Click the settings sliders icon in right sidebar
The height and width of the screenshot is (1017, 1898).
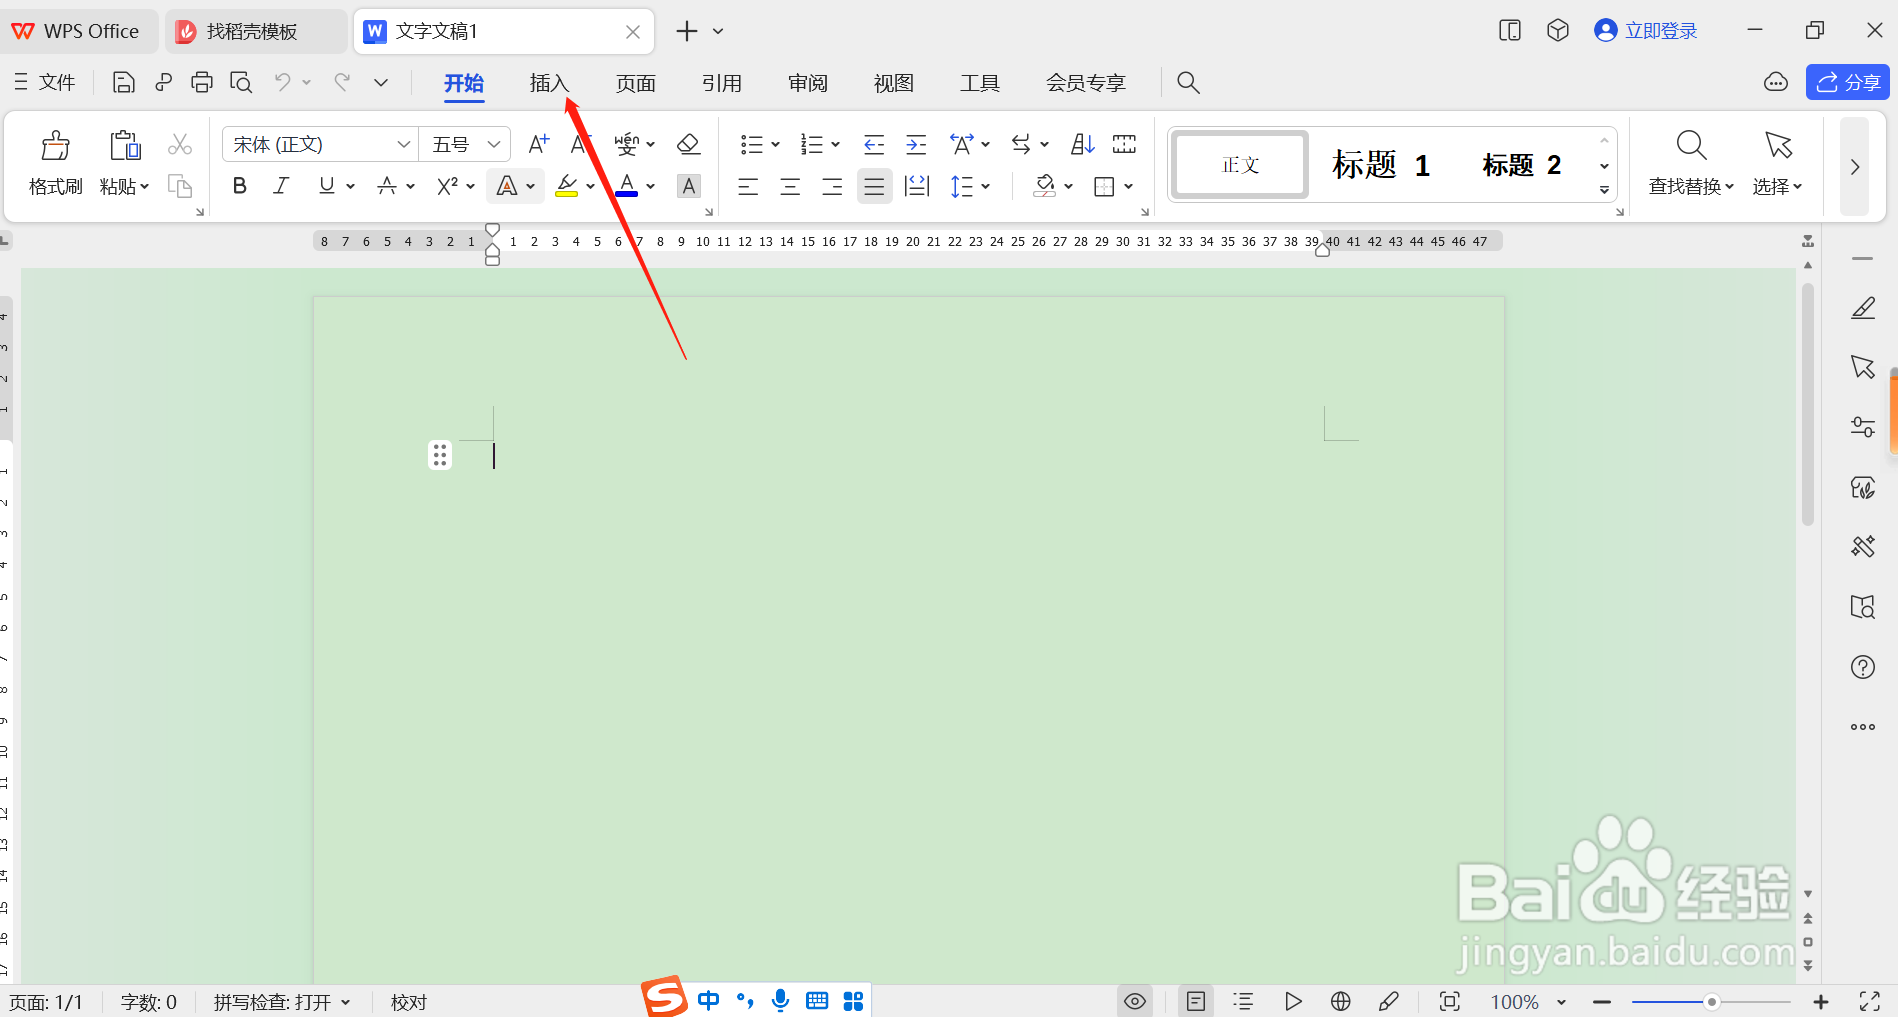tap(1863, 427)
